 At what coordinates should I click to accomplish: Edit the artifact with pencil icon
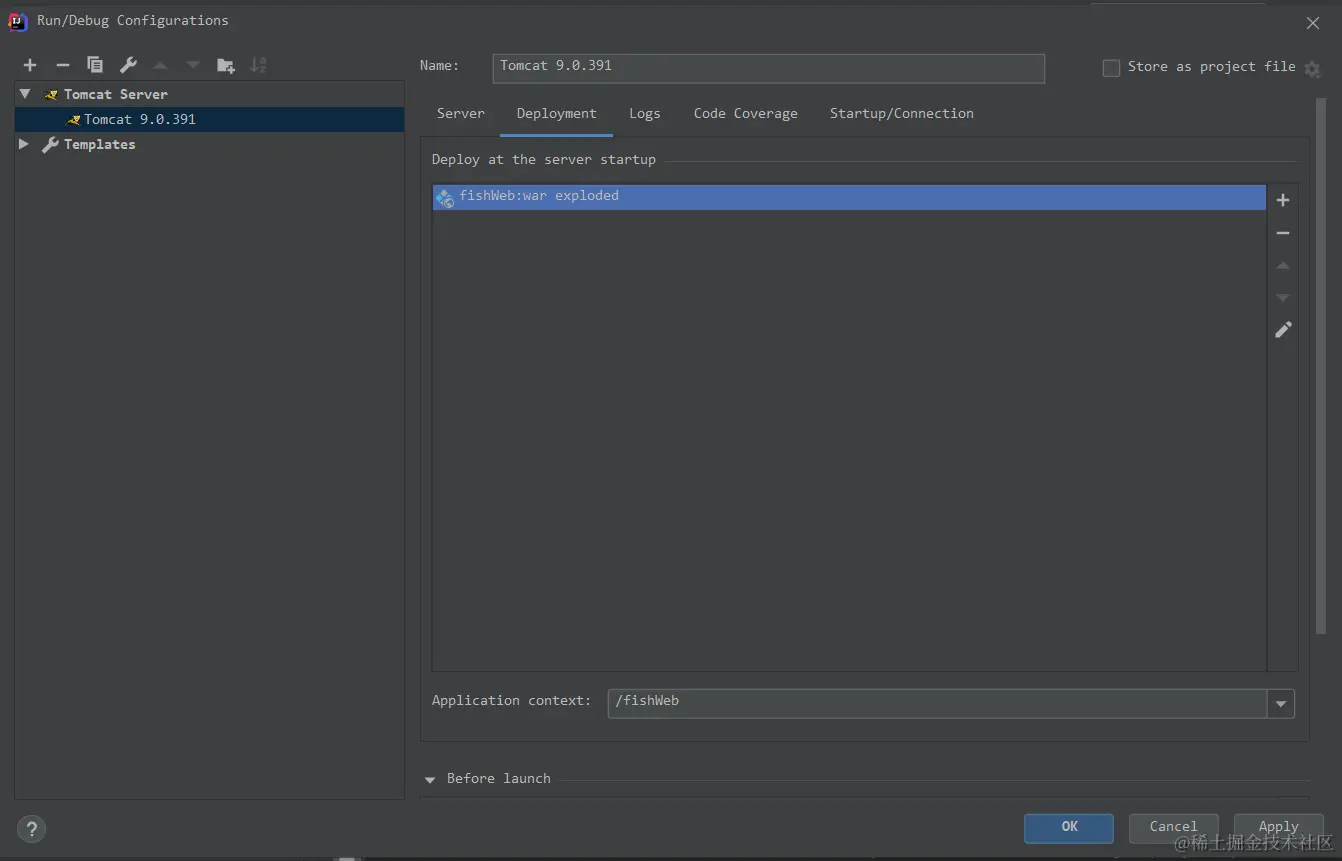[x=1283, y=330]
